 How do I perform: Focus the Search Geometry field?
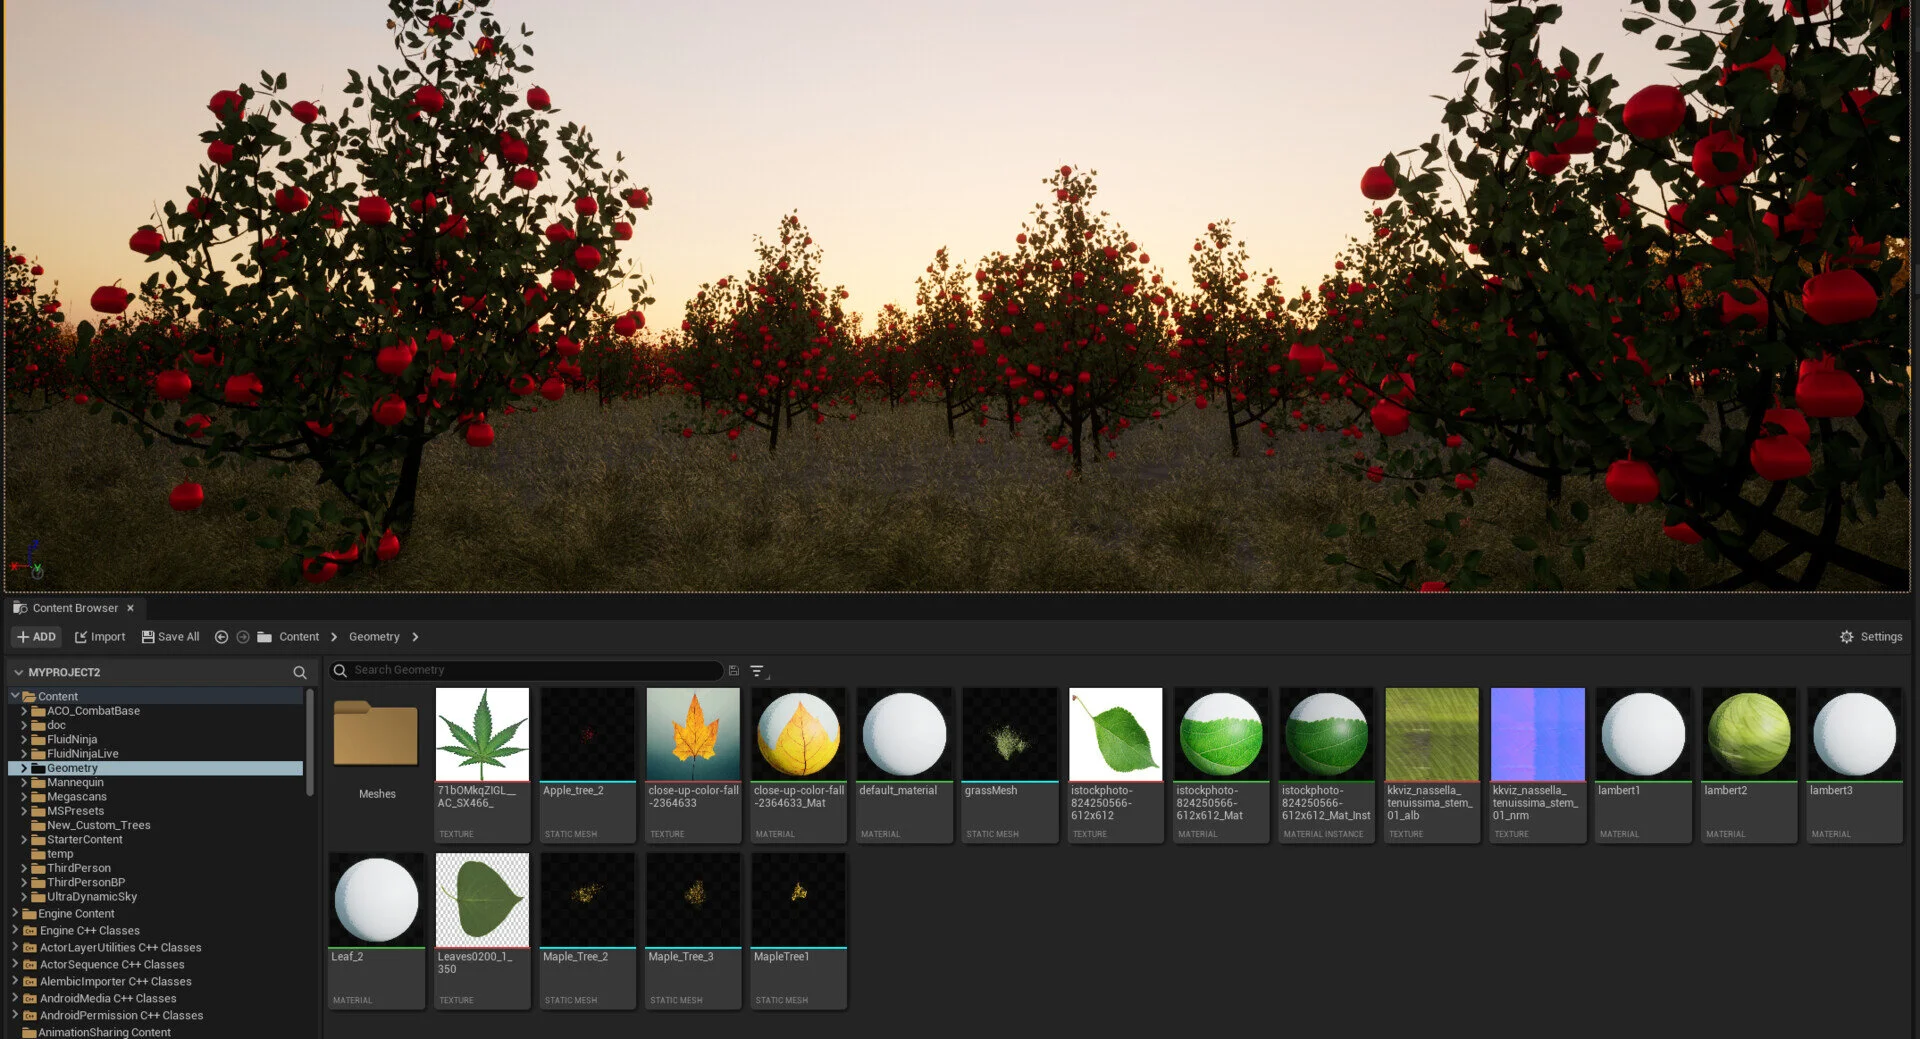[526, 670]
